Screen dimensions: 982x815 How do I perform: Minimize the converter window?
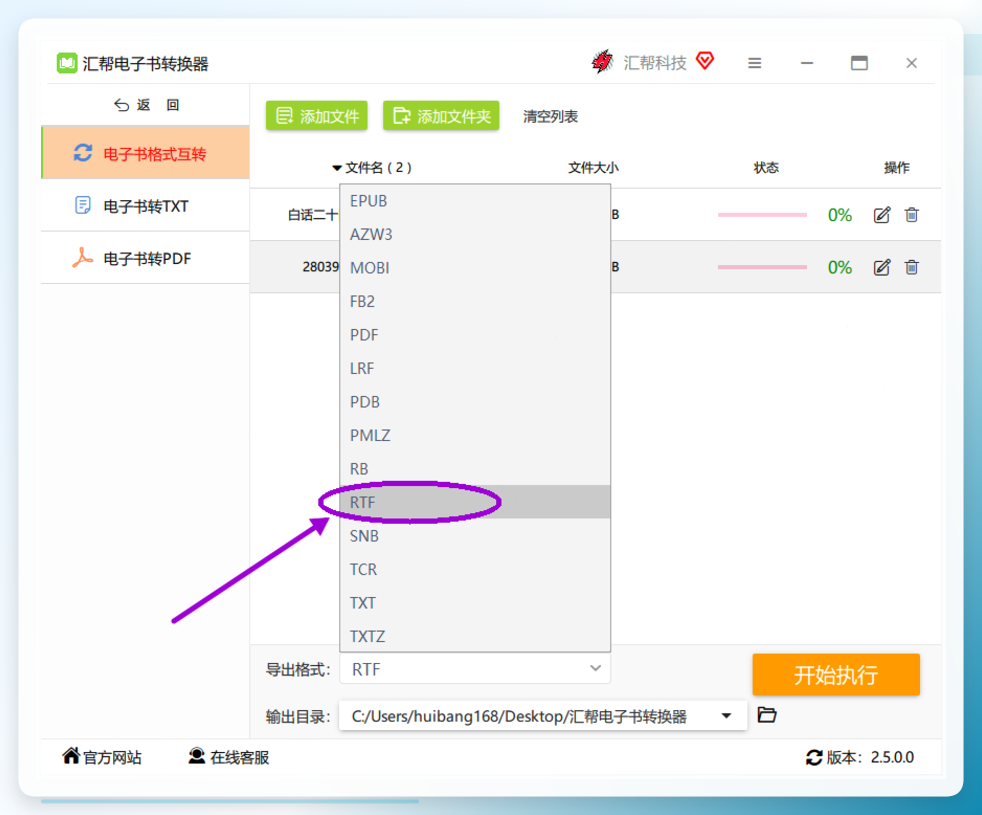(807, 63)
